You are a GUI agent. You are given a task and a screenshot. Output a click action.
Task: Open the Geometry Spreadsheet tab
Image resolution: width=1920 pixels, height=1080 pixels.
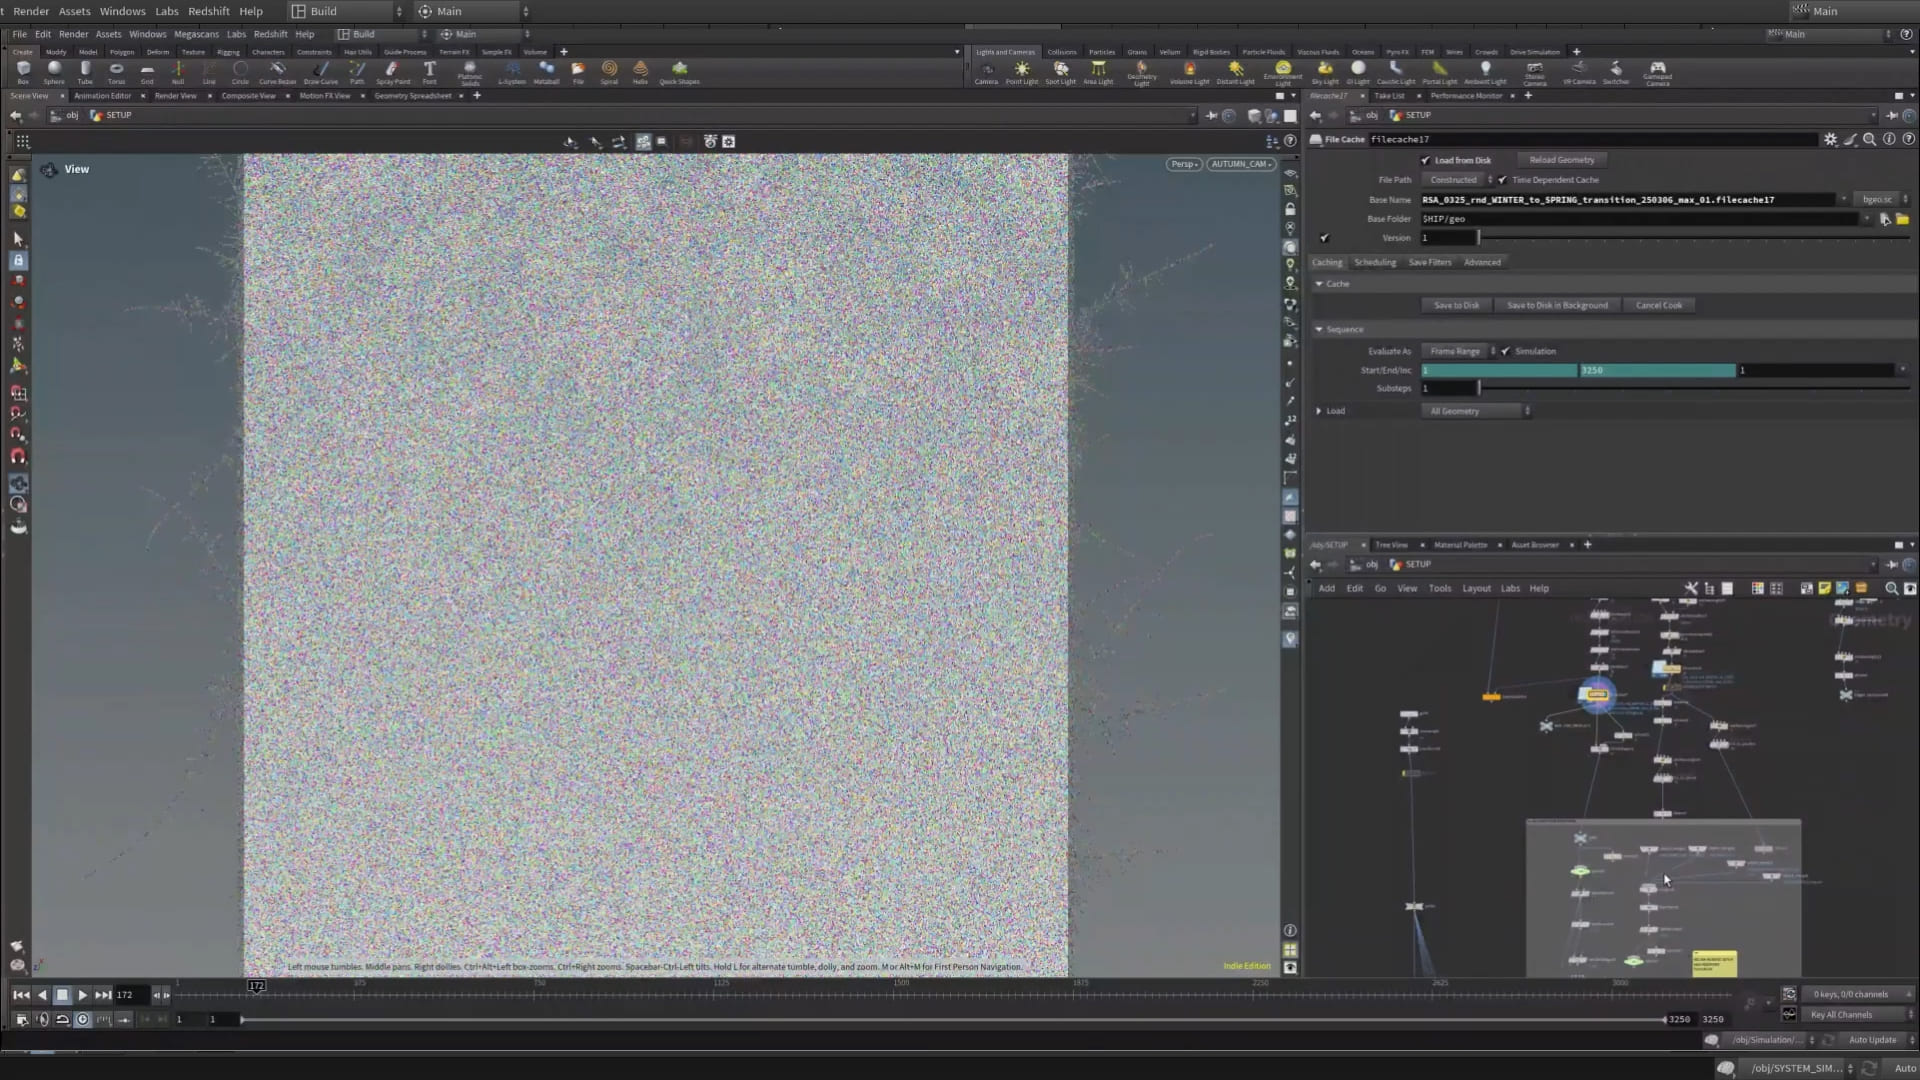coord(412,96)
